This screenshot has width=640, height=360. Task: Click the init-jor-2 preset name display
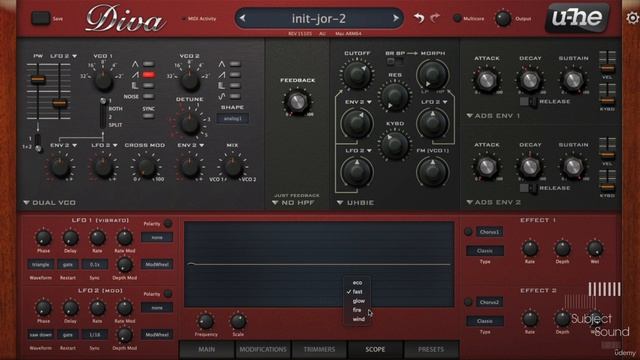319,18
